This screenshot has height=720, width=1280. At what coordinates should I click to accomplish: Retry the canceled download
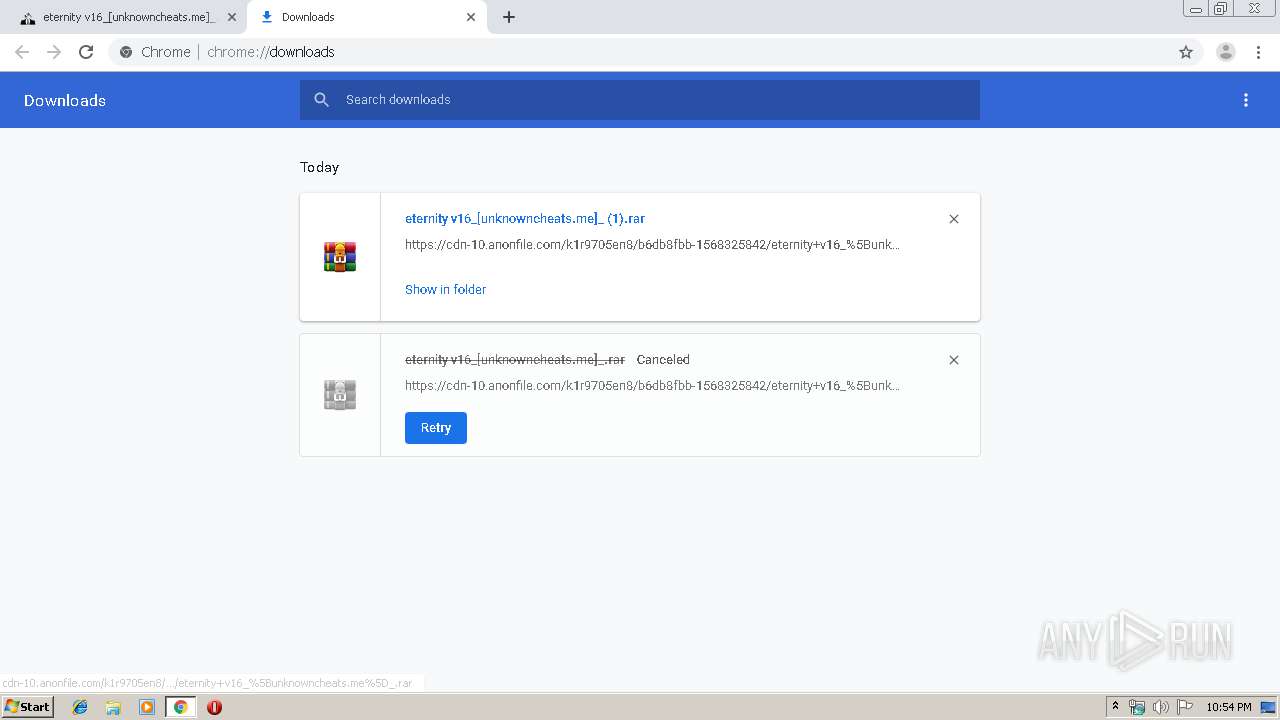click(x=436, y=428)
